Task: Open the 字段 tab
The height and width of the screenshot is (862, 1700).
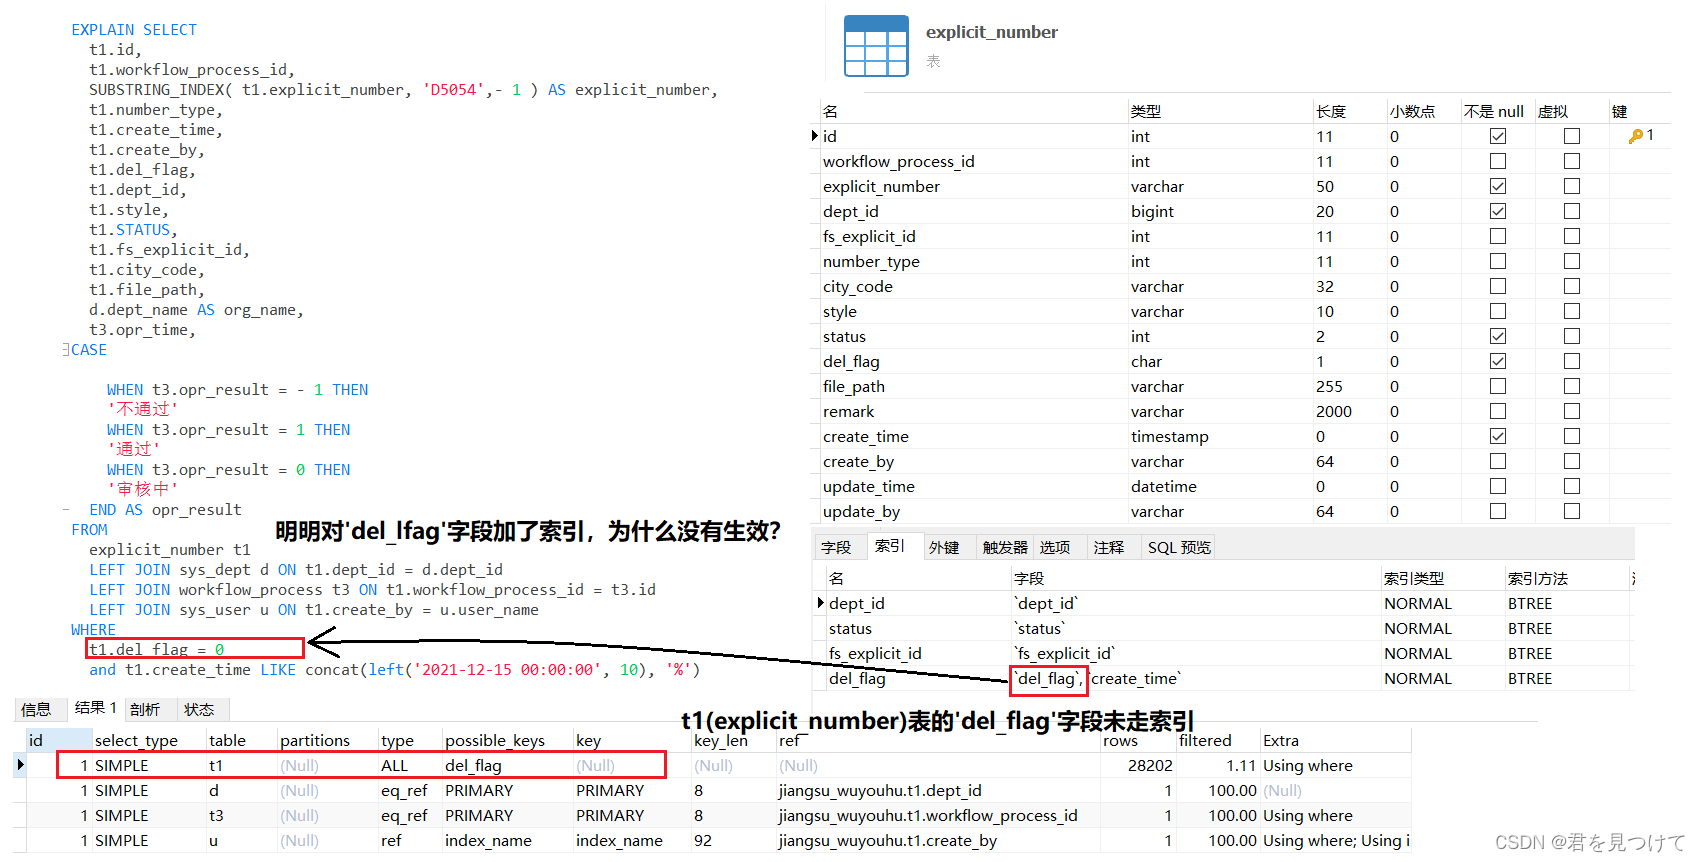Action: pos(836,547)
